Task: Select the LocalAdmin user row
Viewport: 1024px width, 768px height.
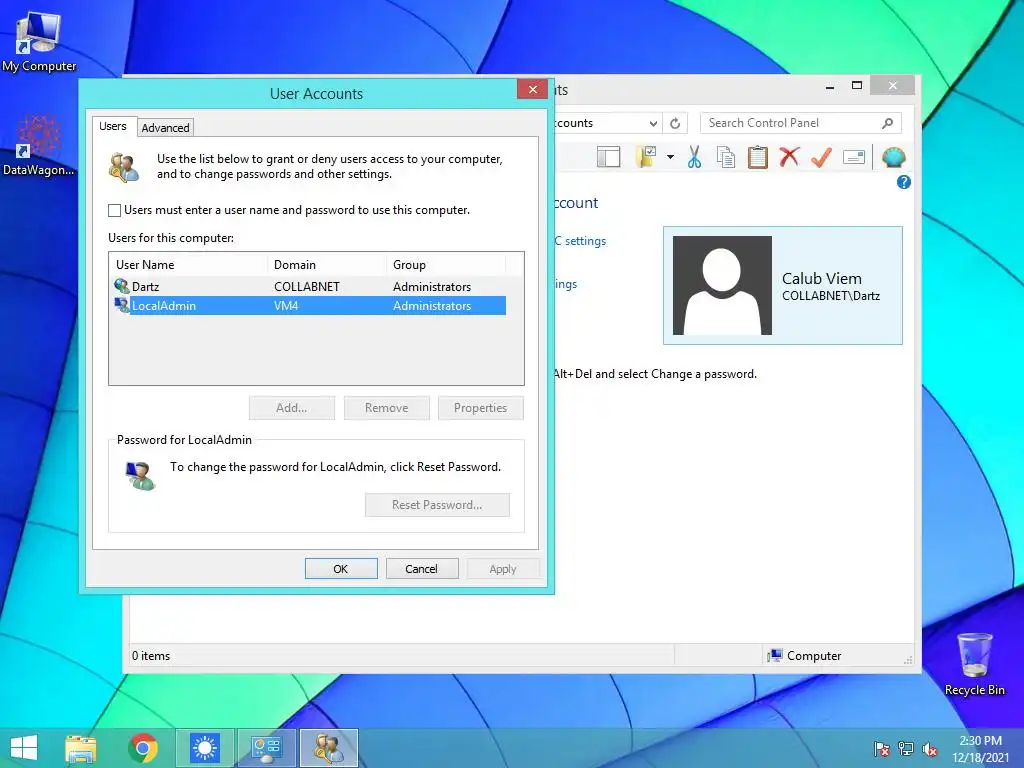Action: point(309,306)
